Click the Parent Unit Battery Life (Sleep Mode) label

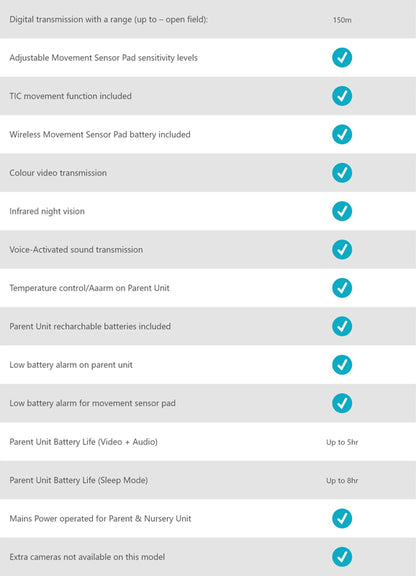point(79,480)
